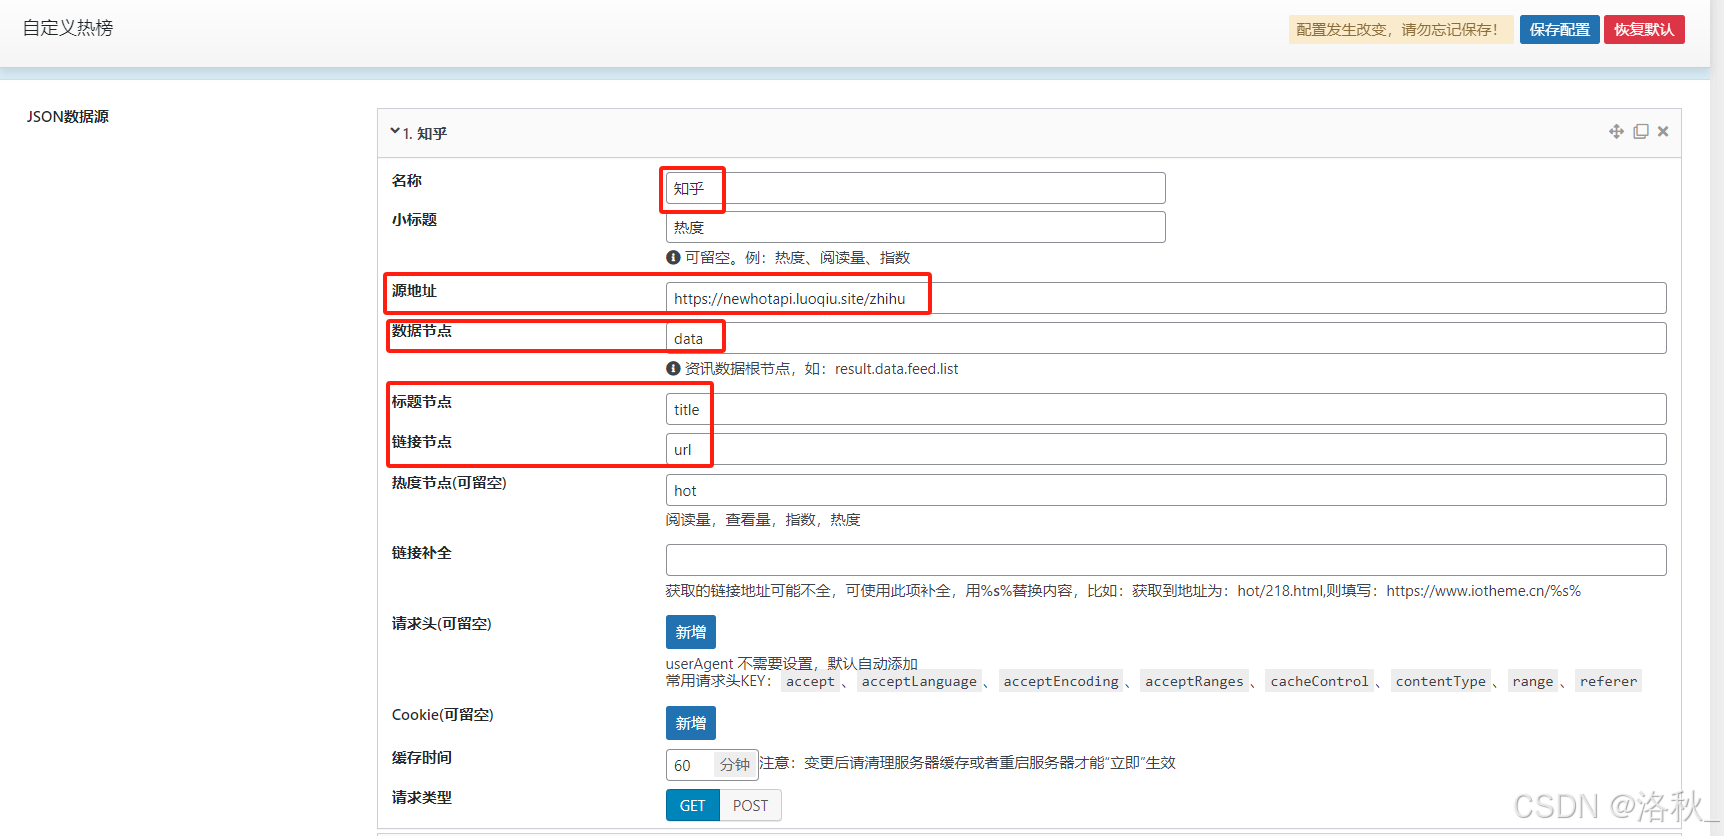Click the 链接节点 input with url
The image size is (1724, 836).
point(1166,449)
